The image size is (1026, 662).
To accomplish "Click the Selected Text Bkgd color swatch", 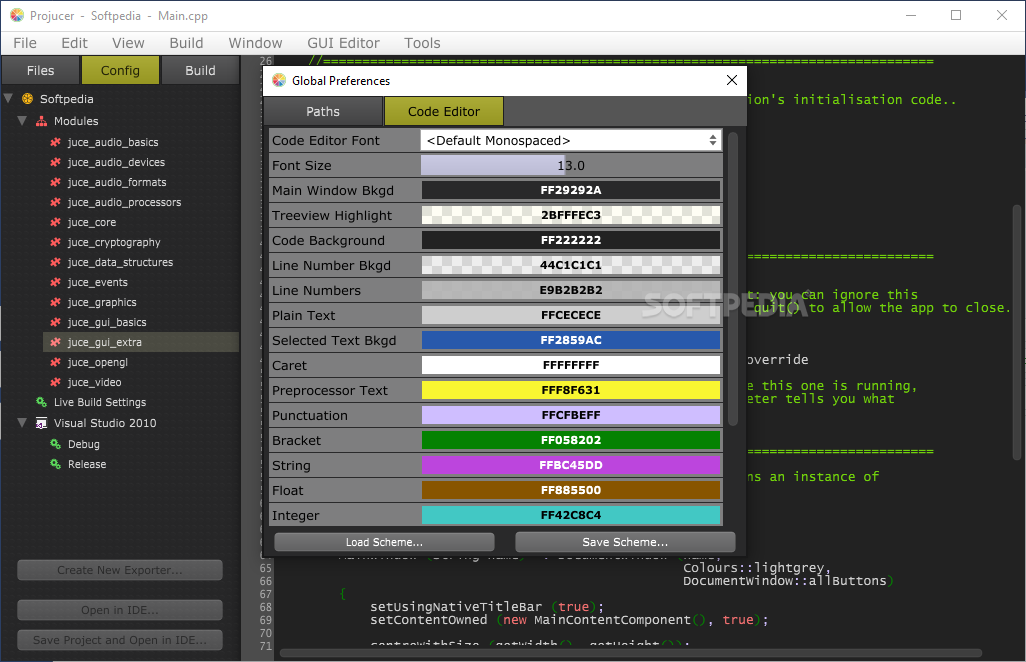I will (x=571, y=340).
